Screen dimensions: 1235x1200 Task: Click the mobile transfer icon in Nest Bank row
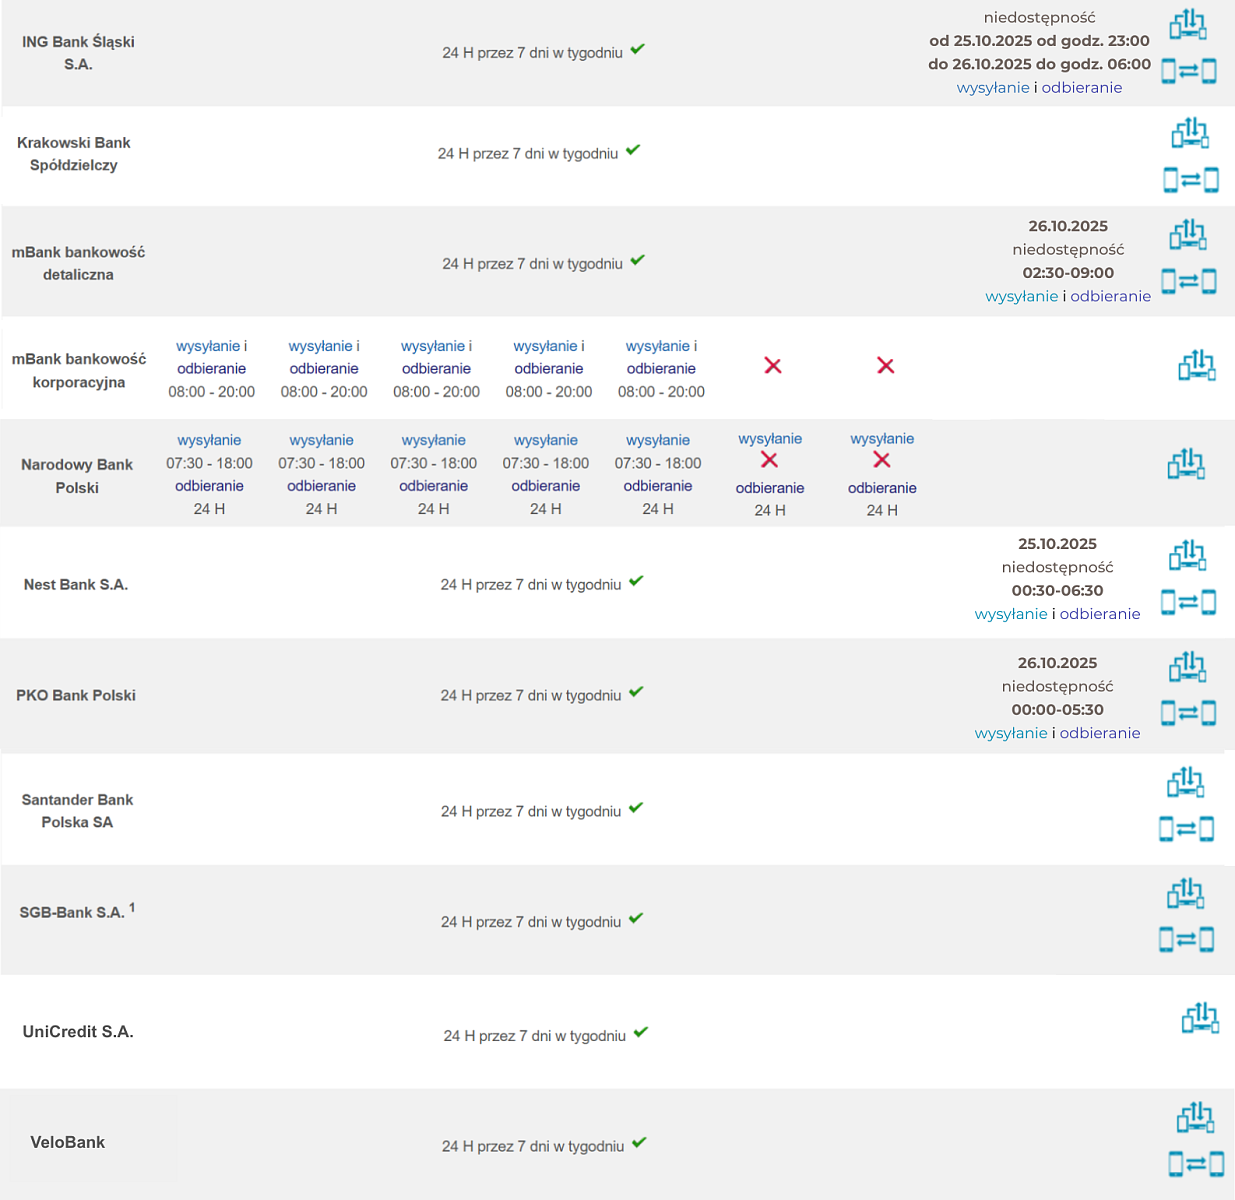pyautogui.click(x=1188, y=602)
